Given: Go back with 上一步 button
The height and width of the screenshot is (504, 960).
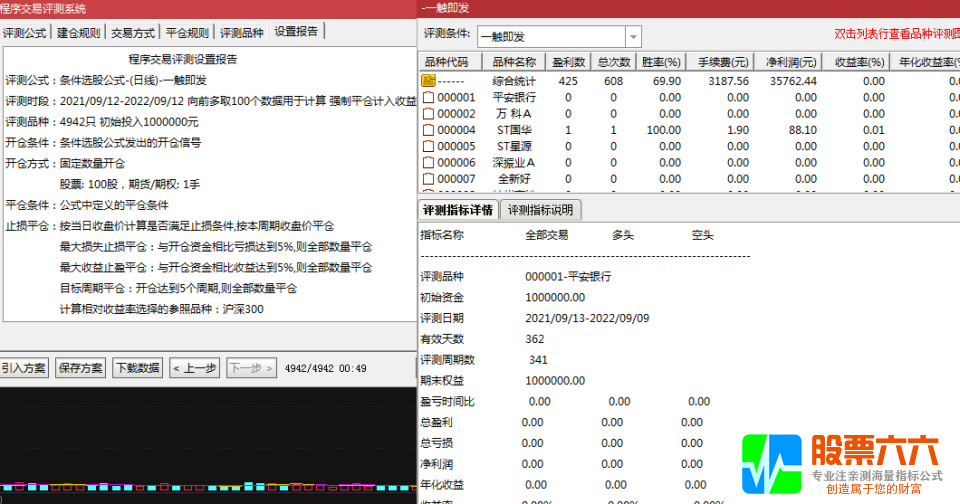Looking at the screenshot, I should click(195, 368).
